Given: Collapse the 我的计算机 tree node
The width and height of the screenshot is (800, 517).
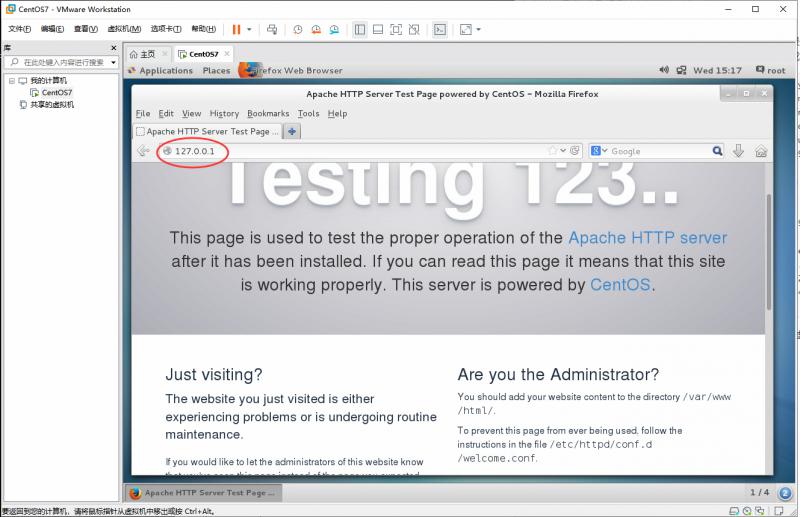Looking at the screenshot, I should coord(12,81).
